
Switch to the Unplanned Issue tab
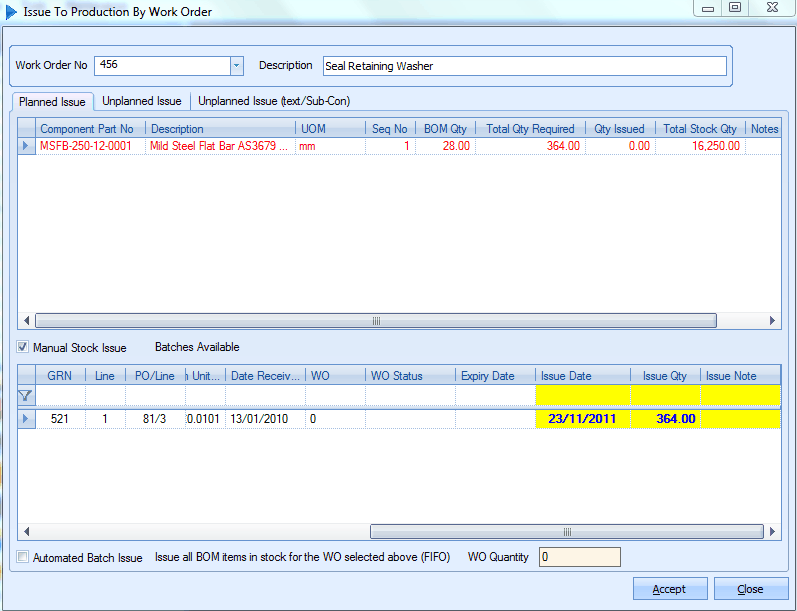pyautogui.click(x=142, y=101)
